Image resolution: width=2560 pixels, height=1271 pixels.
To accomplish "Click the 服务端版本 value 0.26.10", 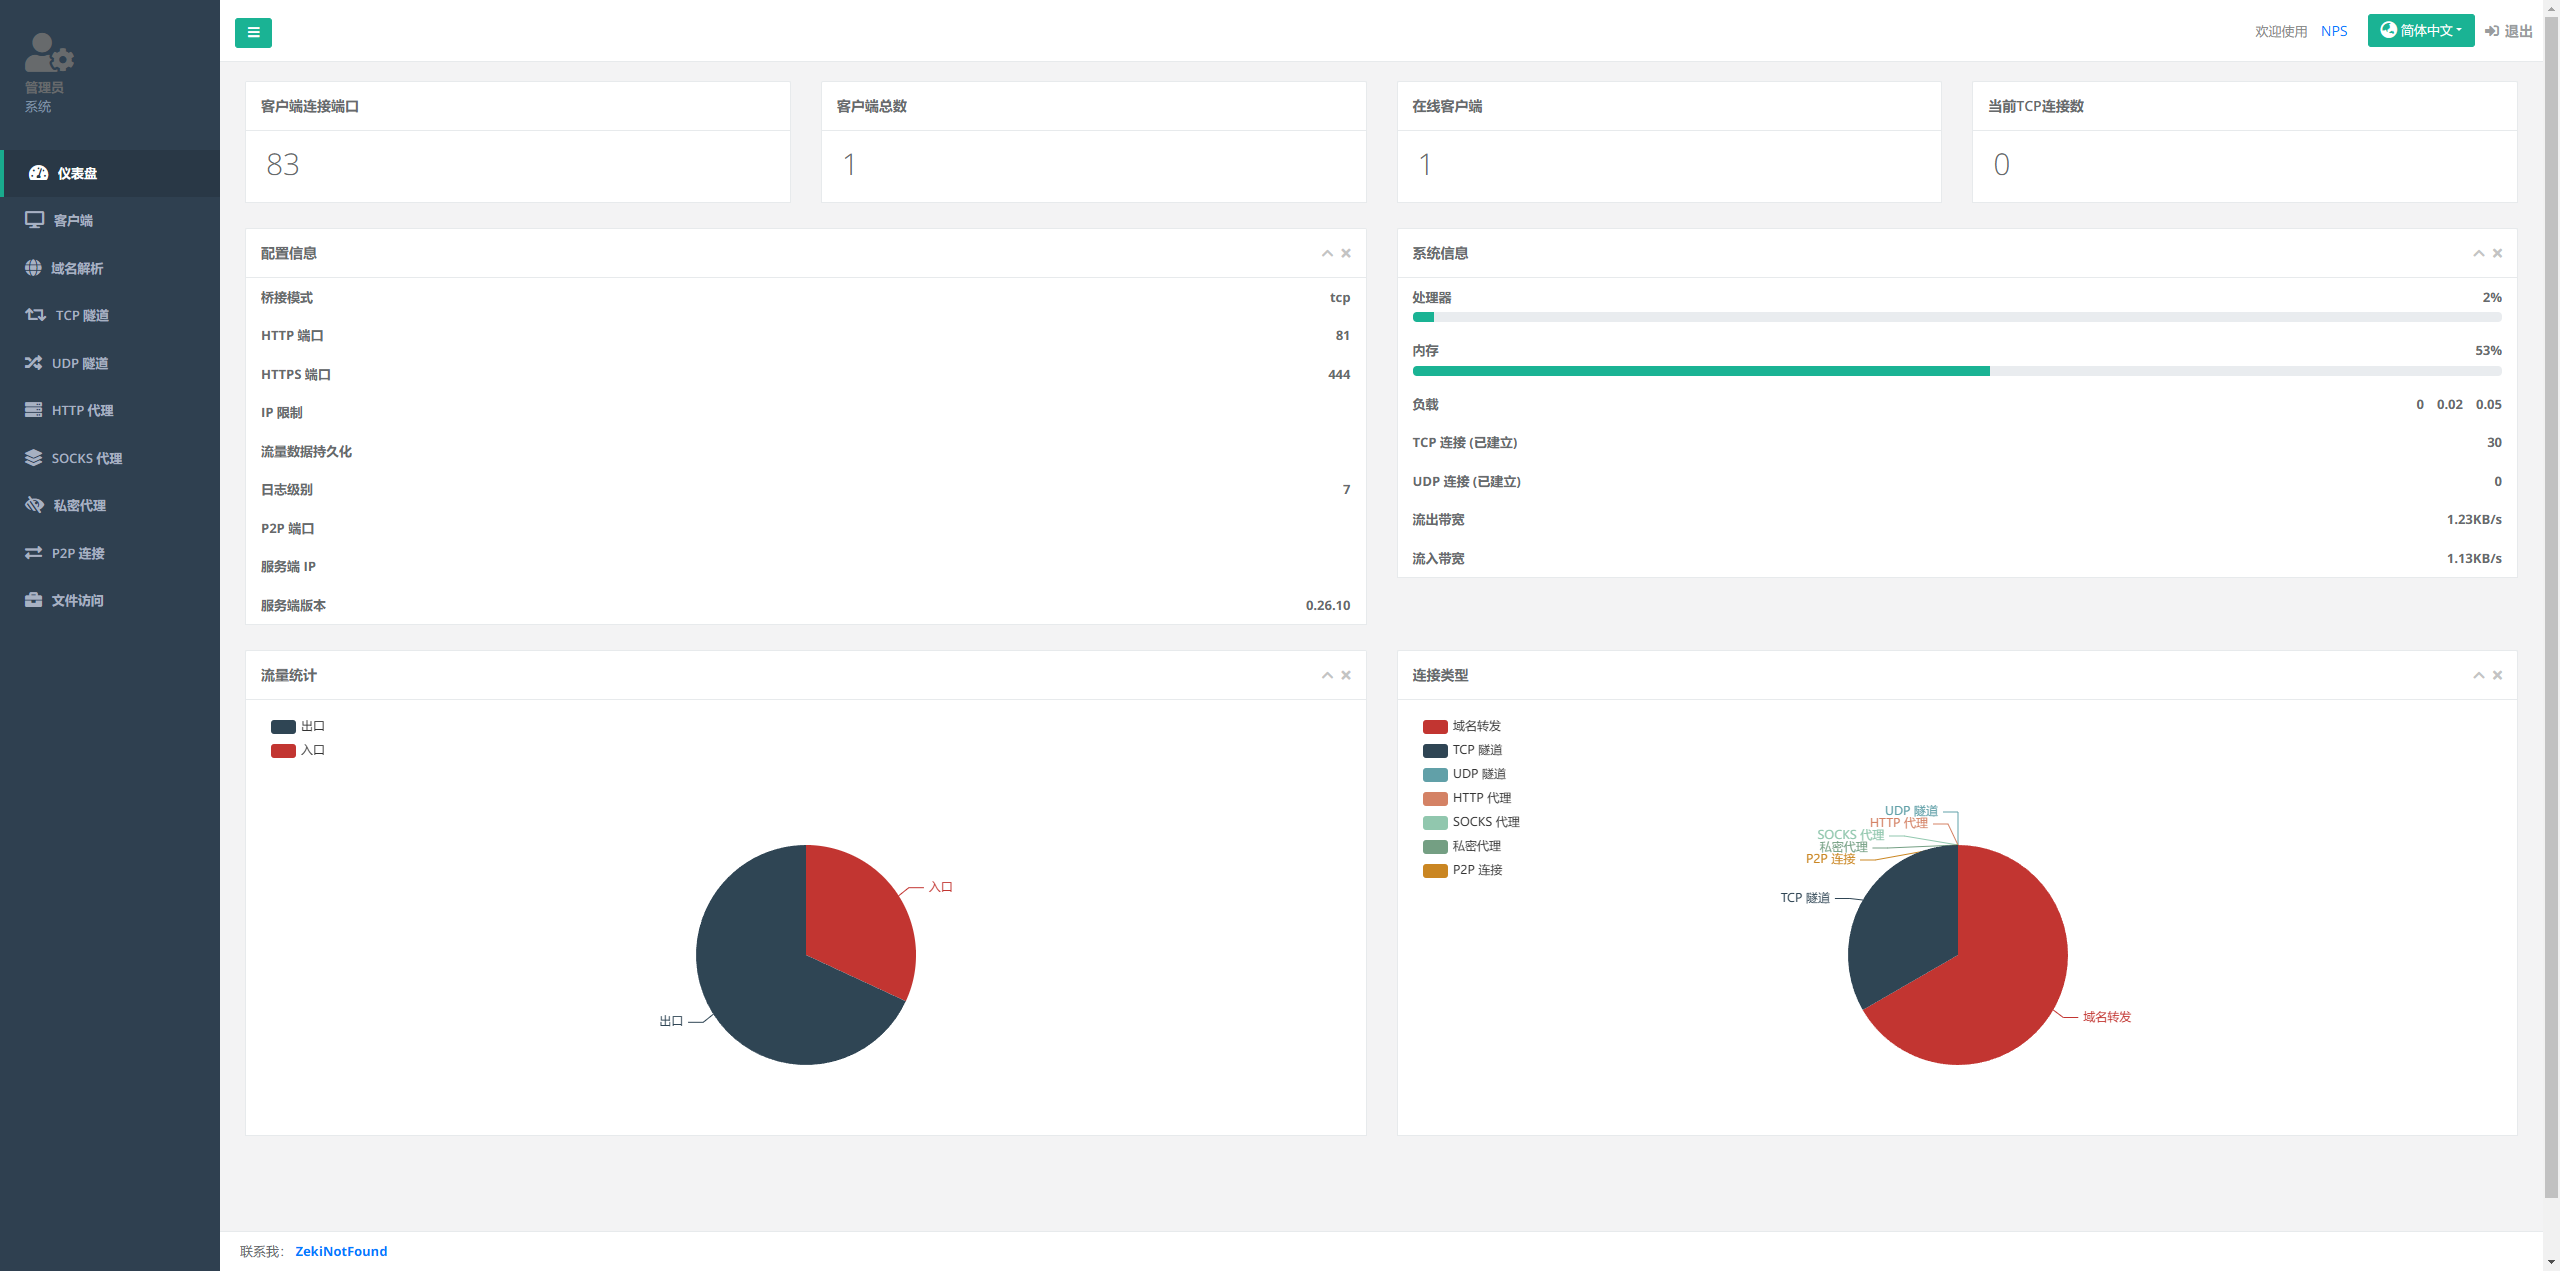I will [1328, 605].
